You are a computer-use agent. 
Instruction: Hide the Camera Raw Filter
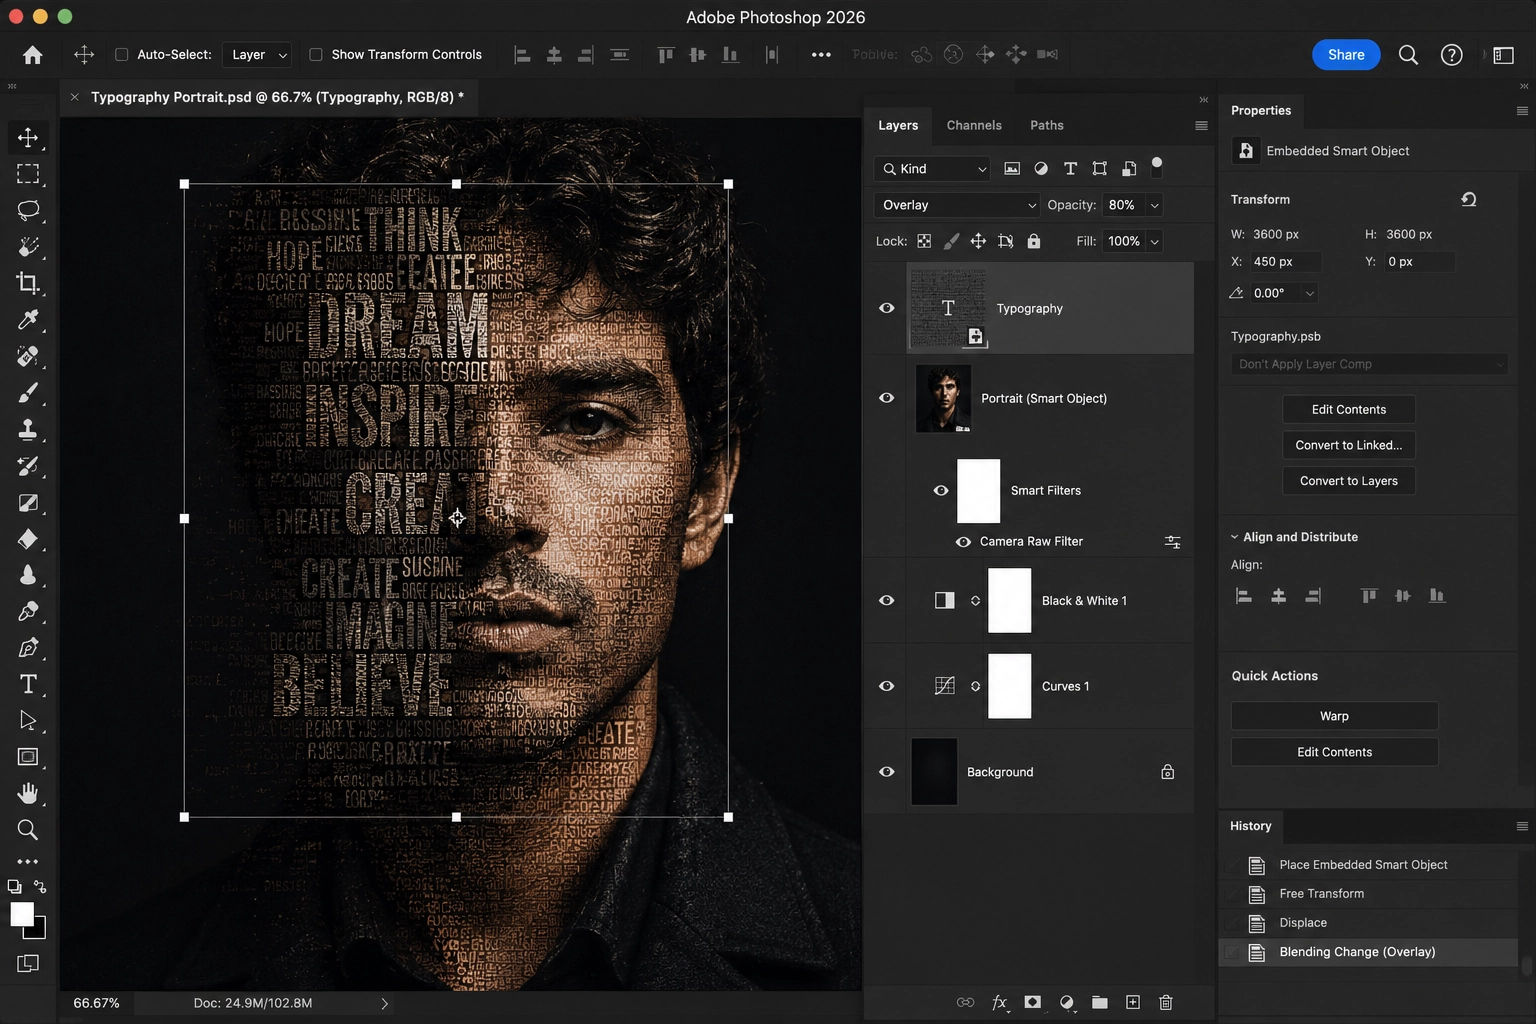pyautogui.click(x=963, y=542)
